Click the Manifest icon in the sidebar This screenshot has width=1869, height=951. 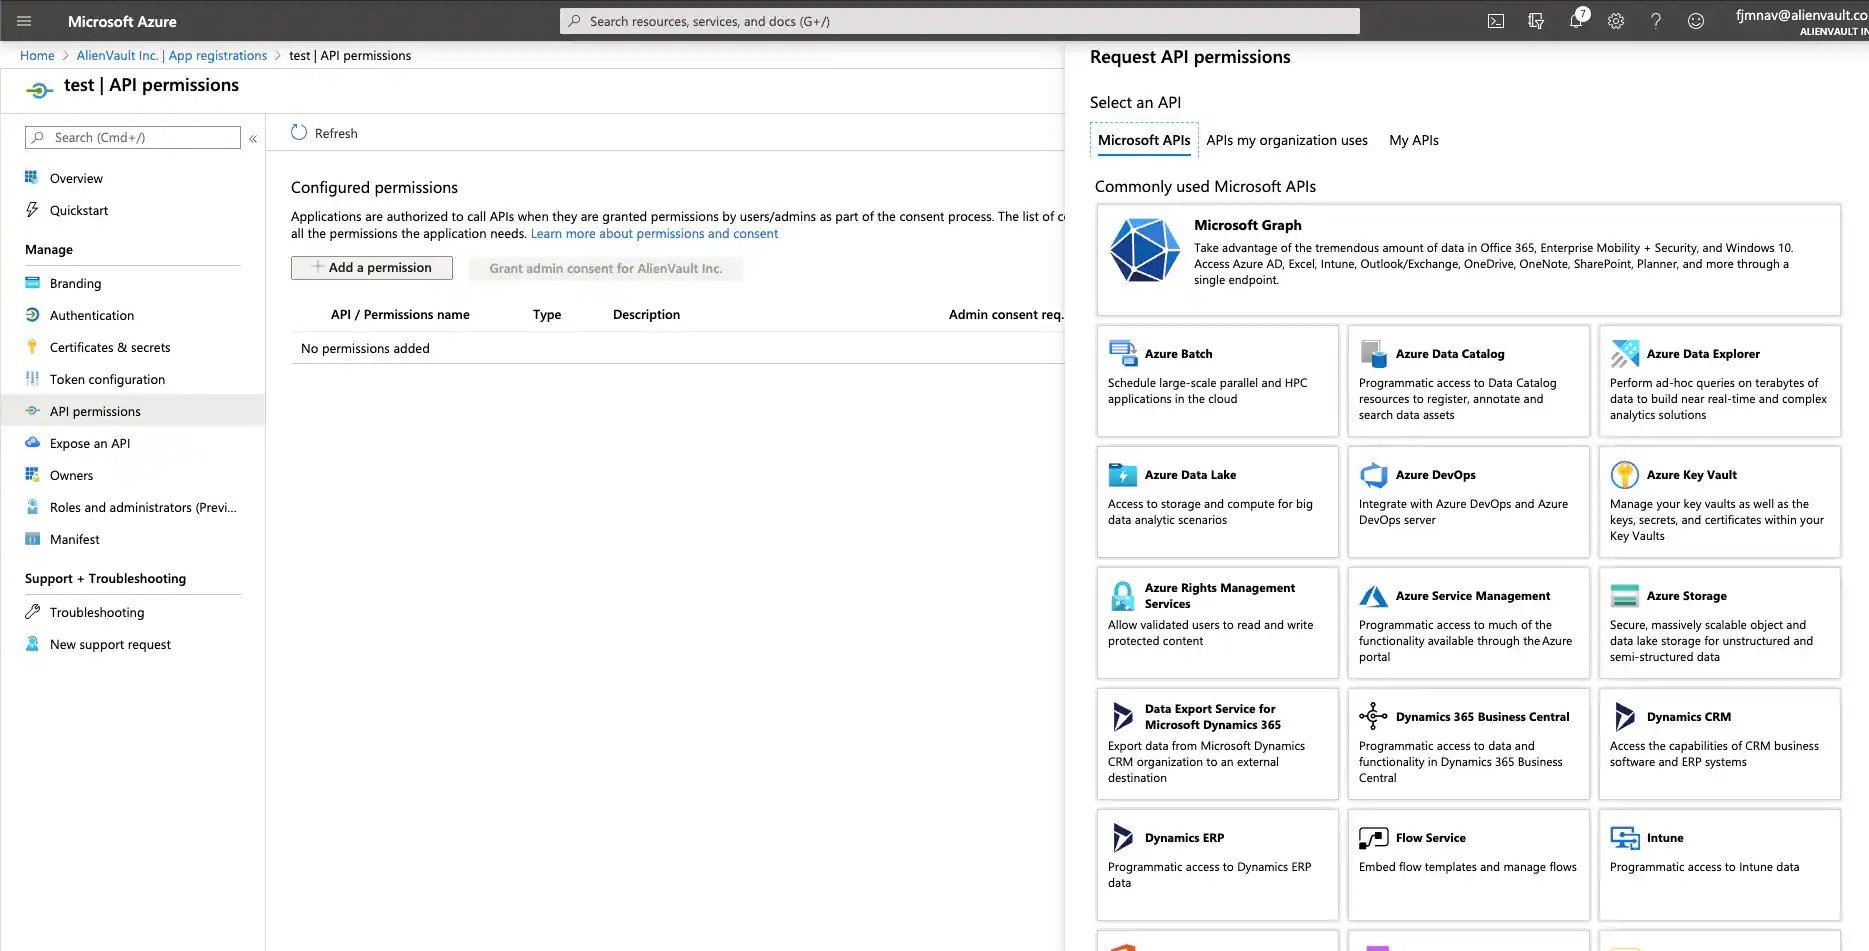click(x=32, y=539)
